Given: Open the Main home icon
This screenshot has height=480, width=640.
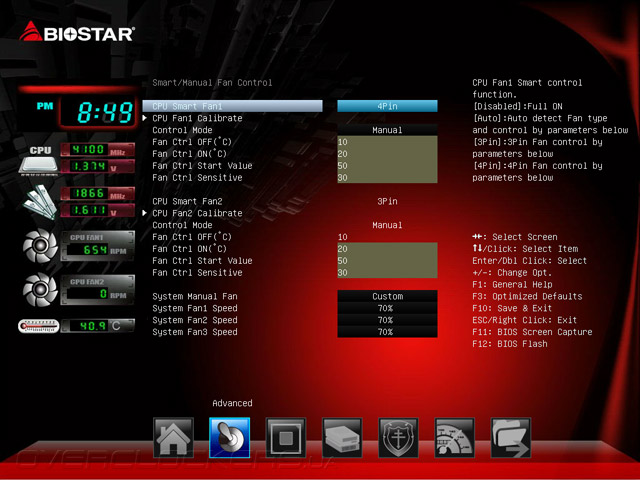Looking at the screenshot, I should pyautogui.click(x=173, y=438).
